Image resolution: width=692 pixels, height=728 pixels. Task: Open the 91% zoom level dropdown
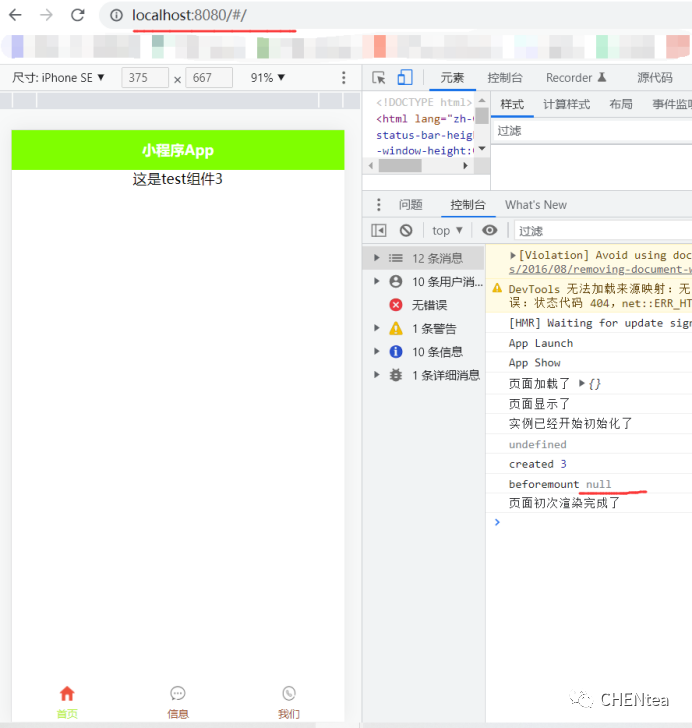[268, 78]
